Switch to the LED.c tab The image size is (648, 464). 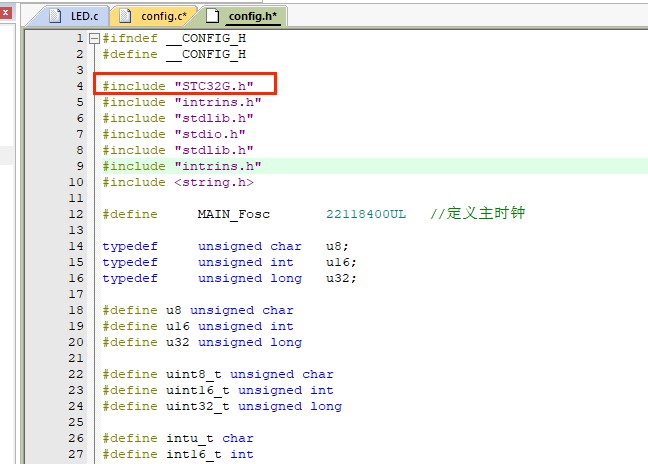coord(84,16)
